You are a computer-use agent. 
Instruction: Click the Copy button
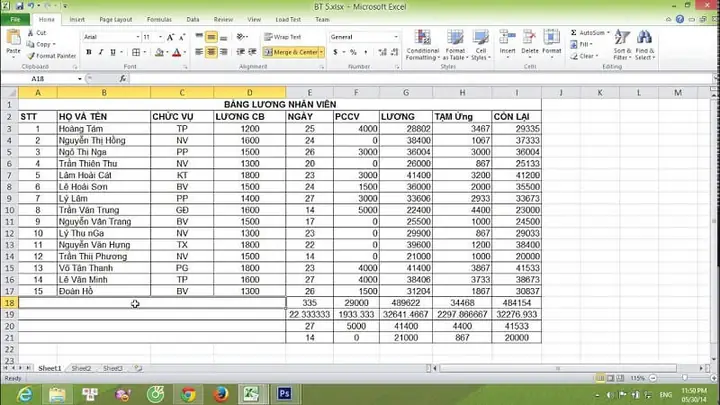40,44
